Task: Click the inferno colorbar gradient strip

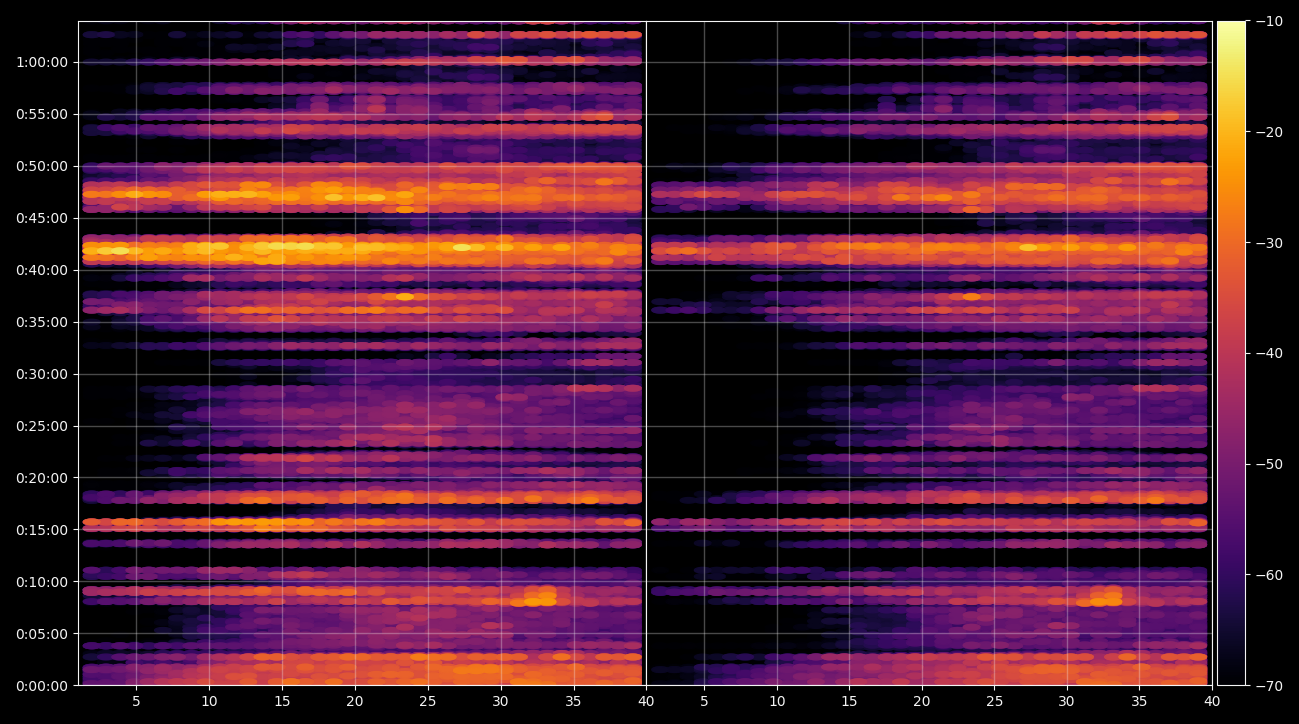Action: (x=1231, y=353)
